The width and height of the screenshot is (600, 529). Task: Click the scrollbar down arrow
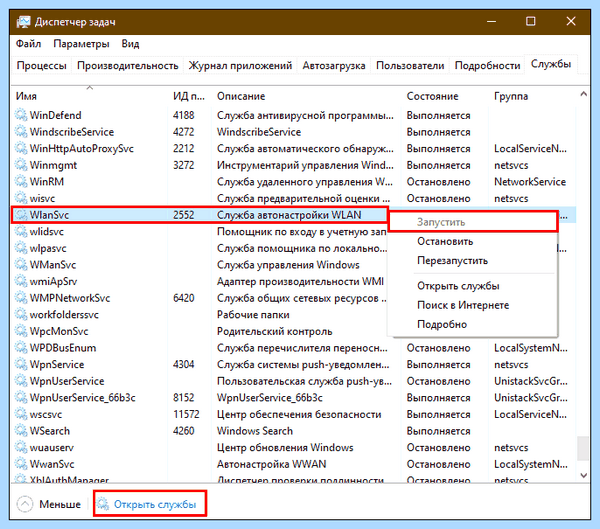point(583,475)
